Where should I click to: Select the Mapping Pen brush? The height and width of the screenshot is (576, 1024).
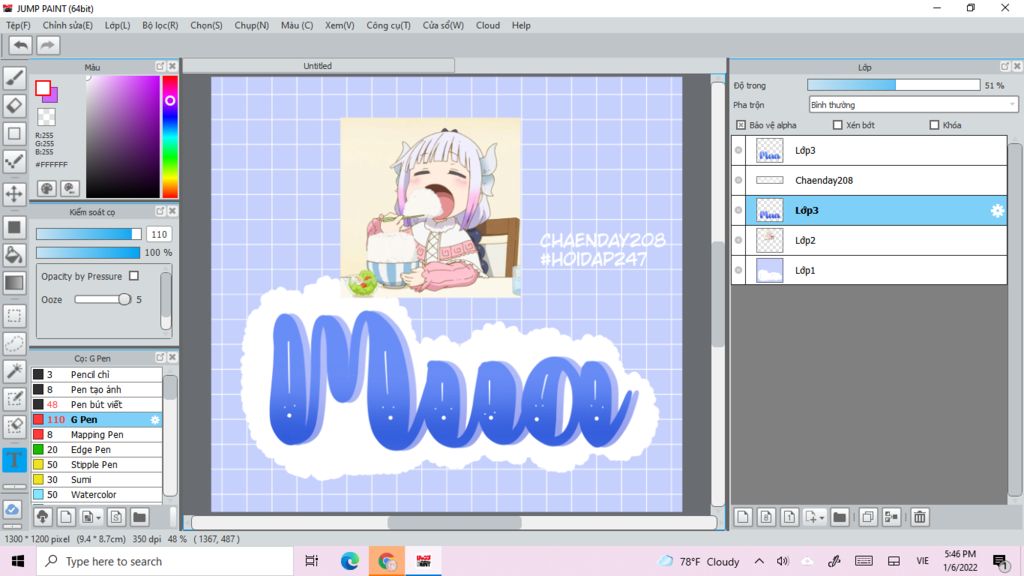97,435
